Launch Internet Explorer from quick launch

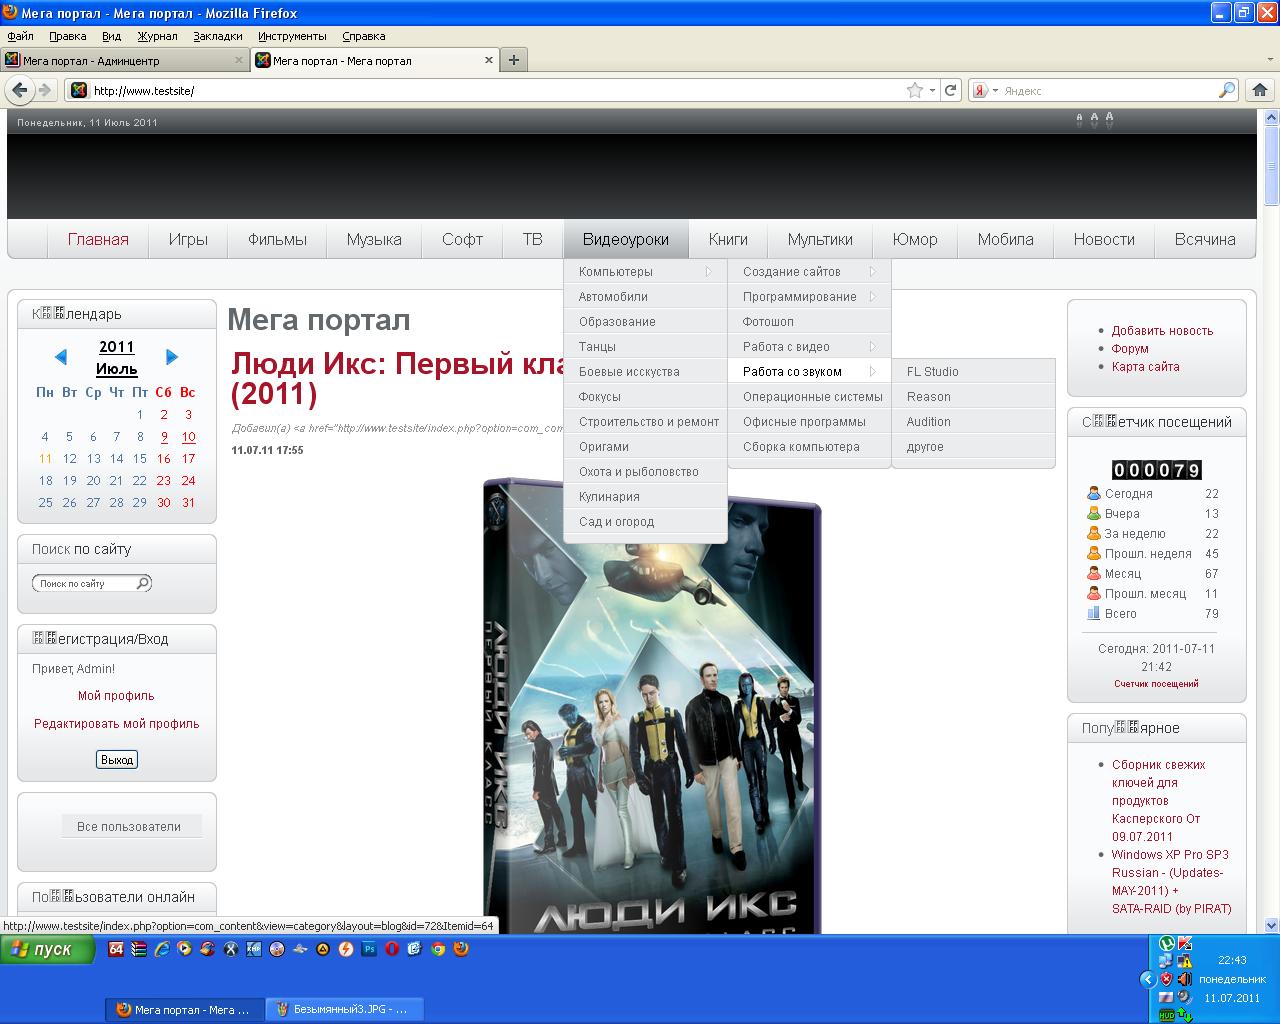(x=162, y=949)
